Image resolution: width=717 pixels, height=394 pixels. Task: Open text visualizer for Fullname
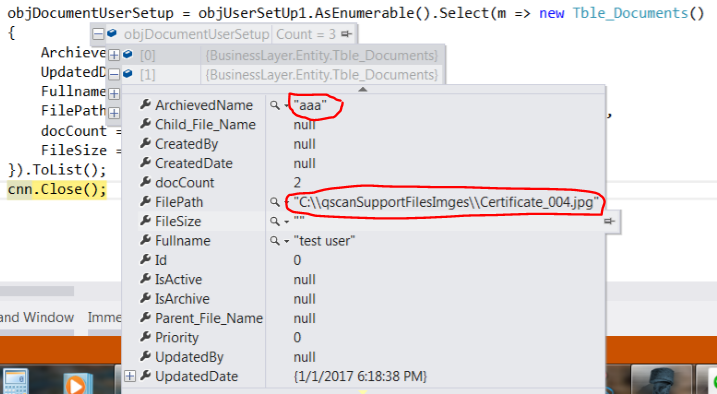(x=274, y=240)
